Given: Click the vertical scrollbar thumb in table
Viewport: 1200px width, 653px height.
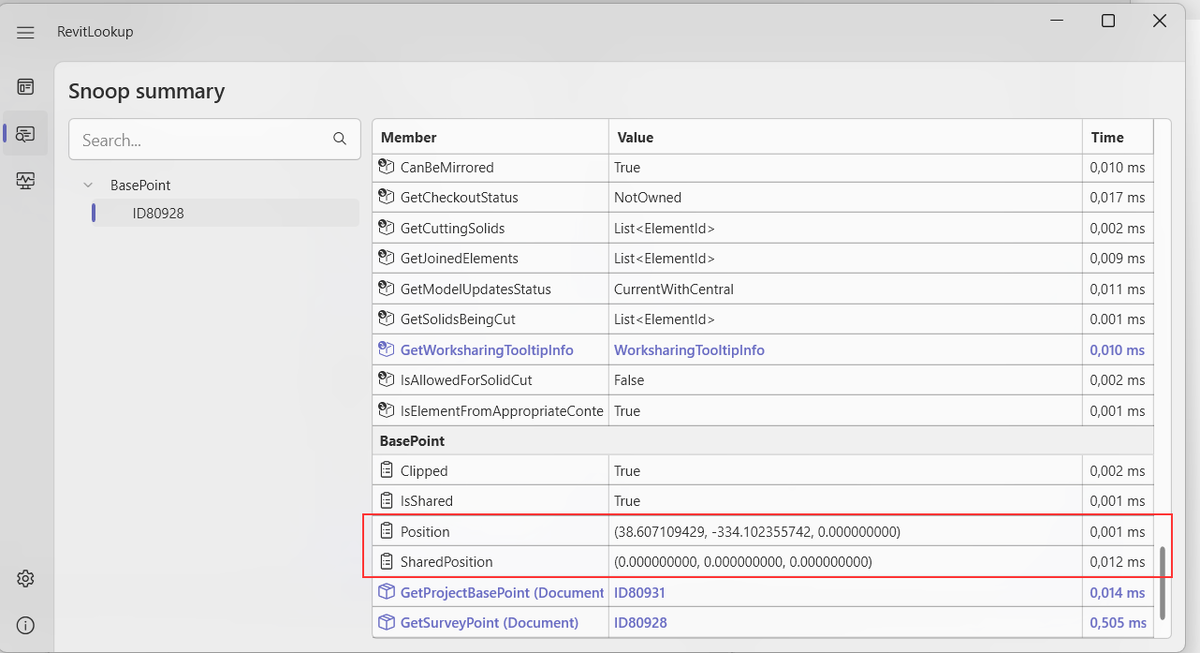Looking at the screenshot, I should click(x=1161, y=584).
